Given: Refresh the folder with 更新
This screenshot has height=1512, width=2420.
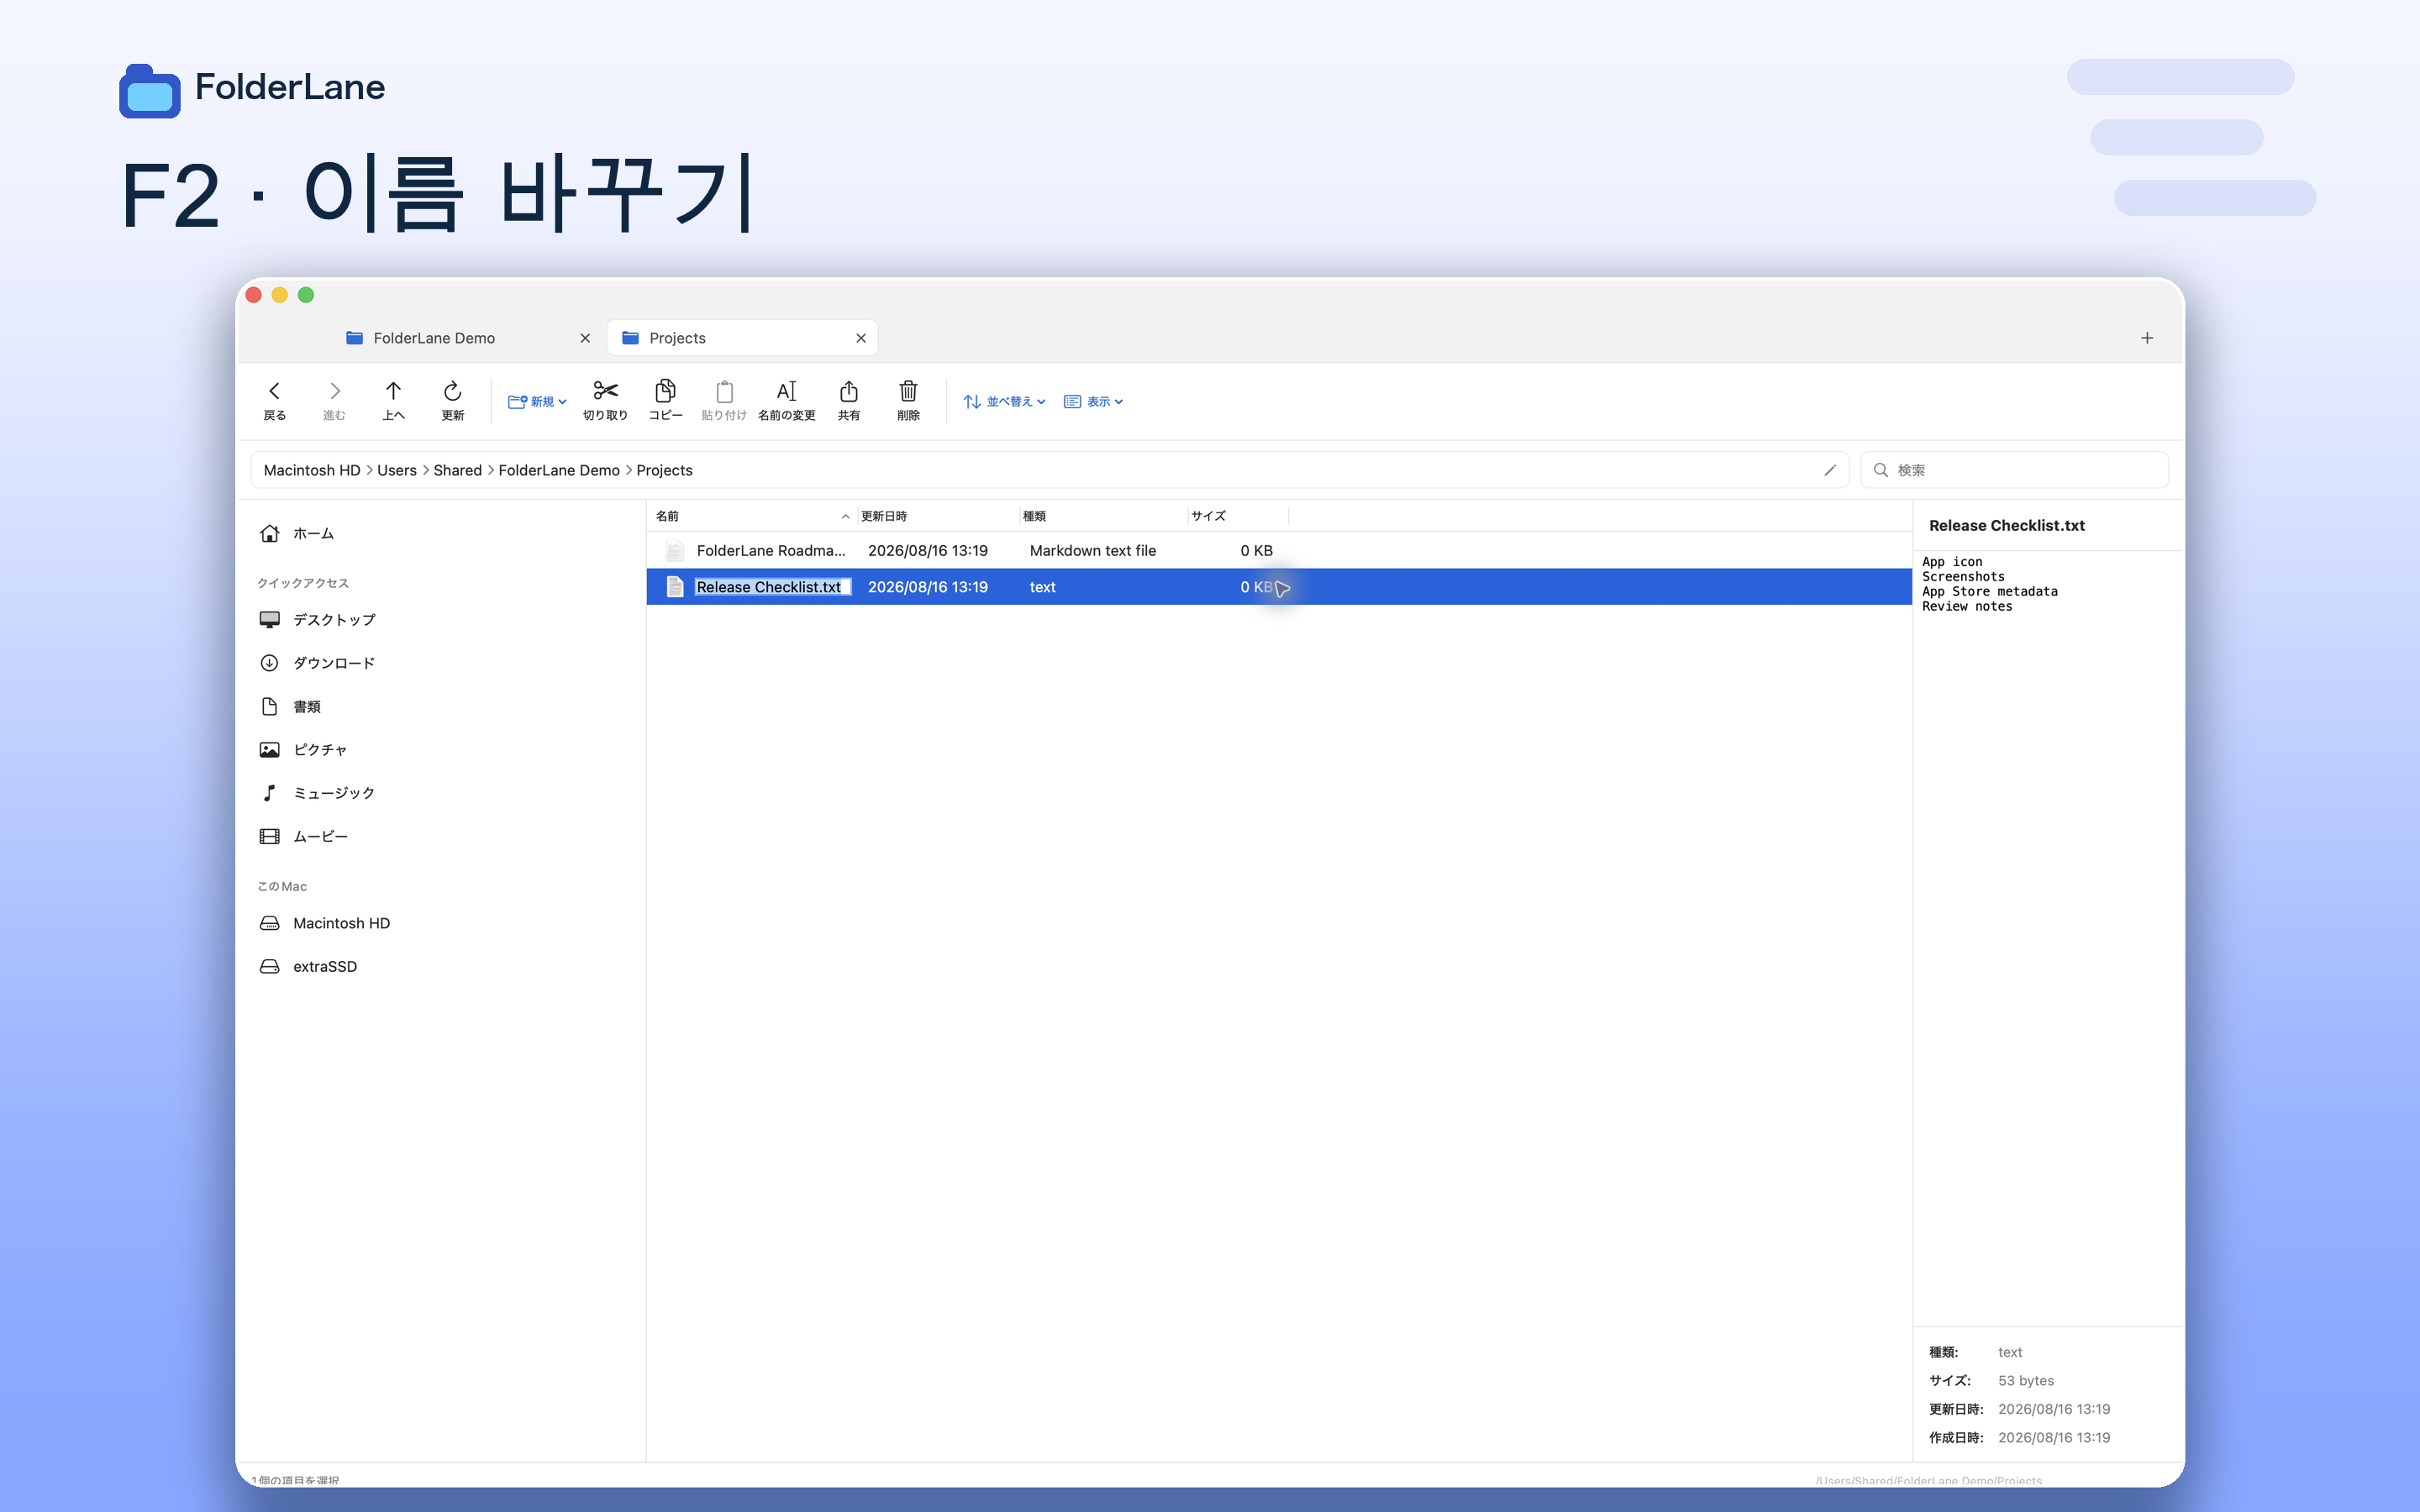Looking at the screenshot, I should point(453,400).
